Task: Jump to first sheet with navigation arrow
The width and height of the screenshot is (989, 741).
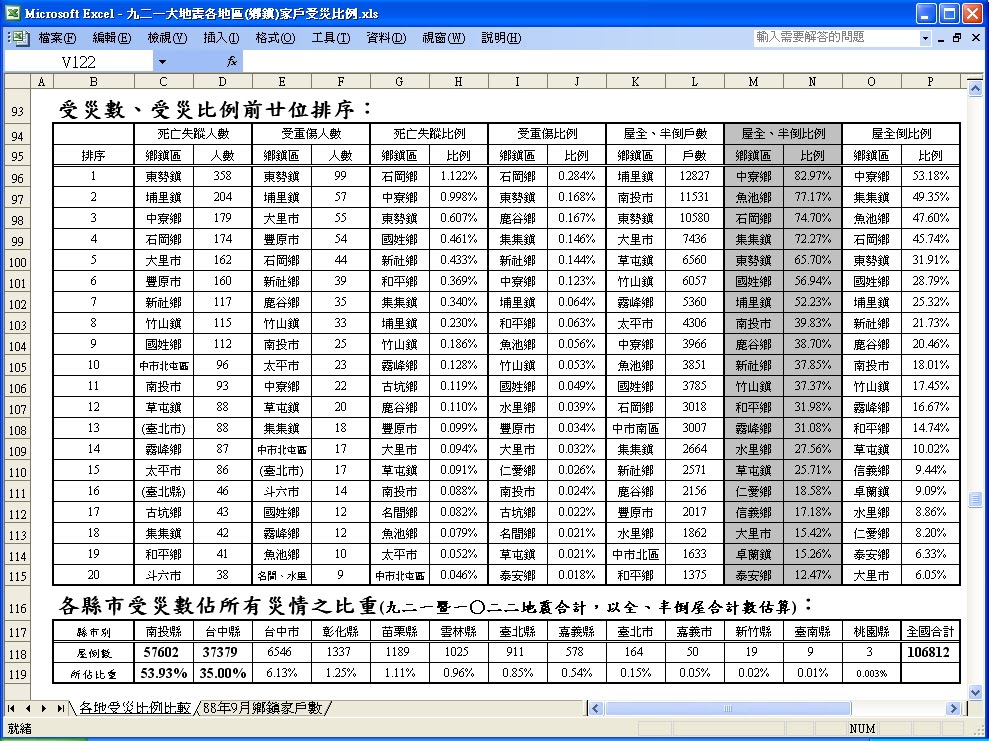Action: 12,706
